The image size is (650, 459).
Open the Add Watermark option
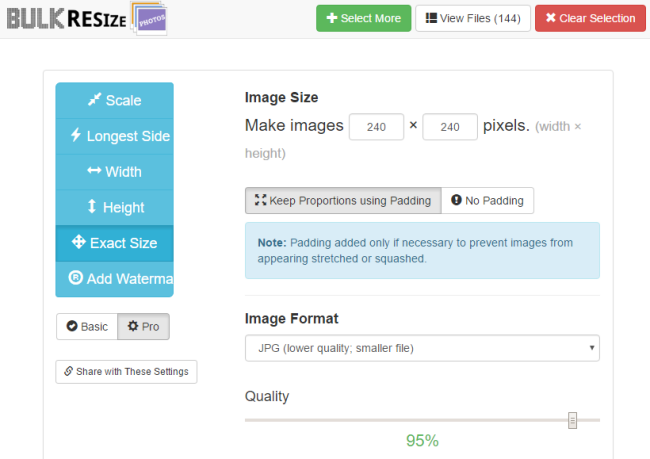point(114,279)
